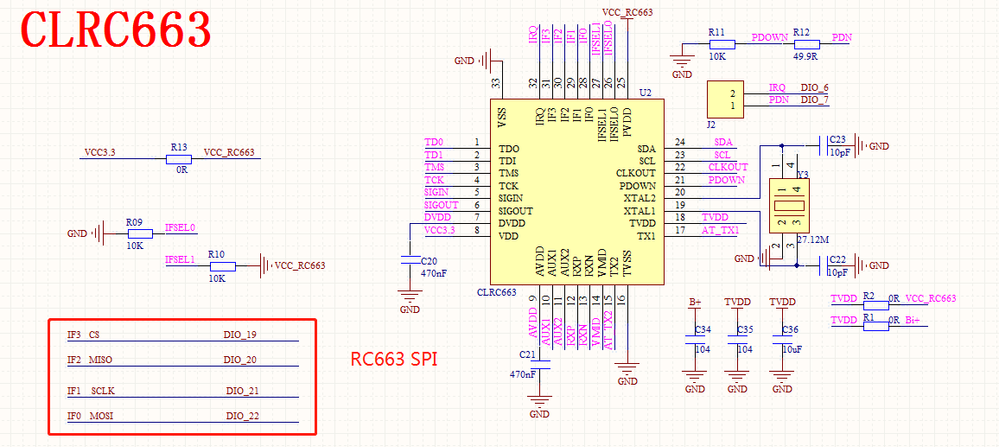This screenshot has width=999, height=447.
Task: Select the R13 0R resistor symbol
Action: [x=179, y=159]
